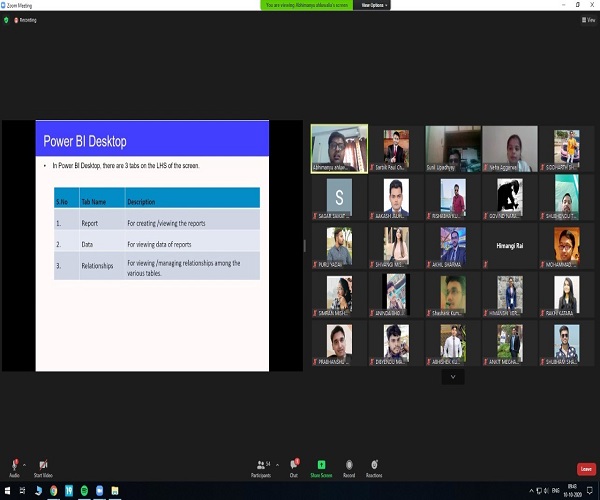Select the PRABHANSHU participant tile
Viewport: 600px width, 500px height.
339,343
